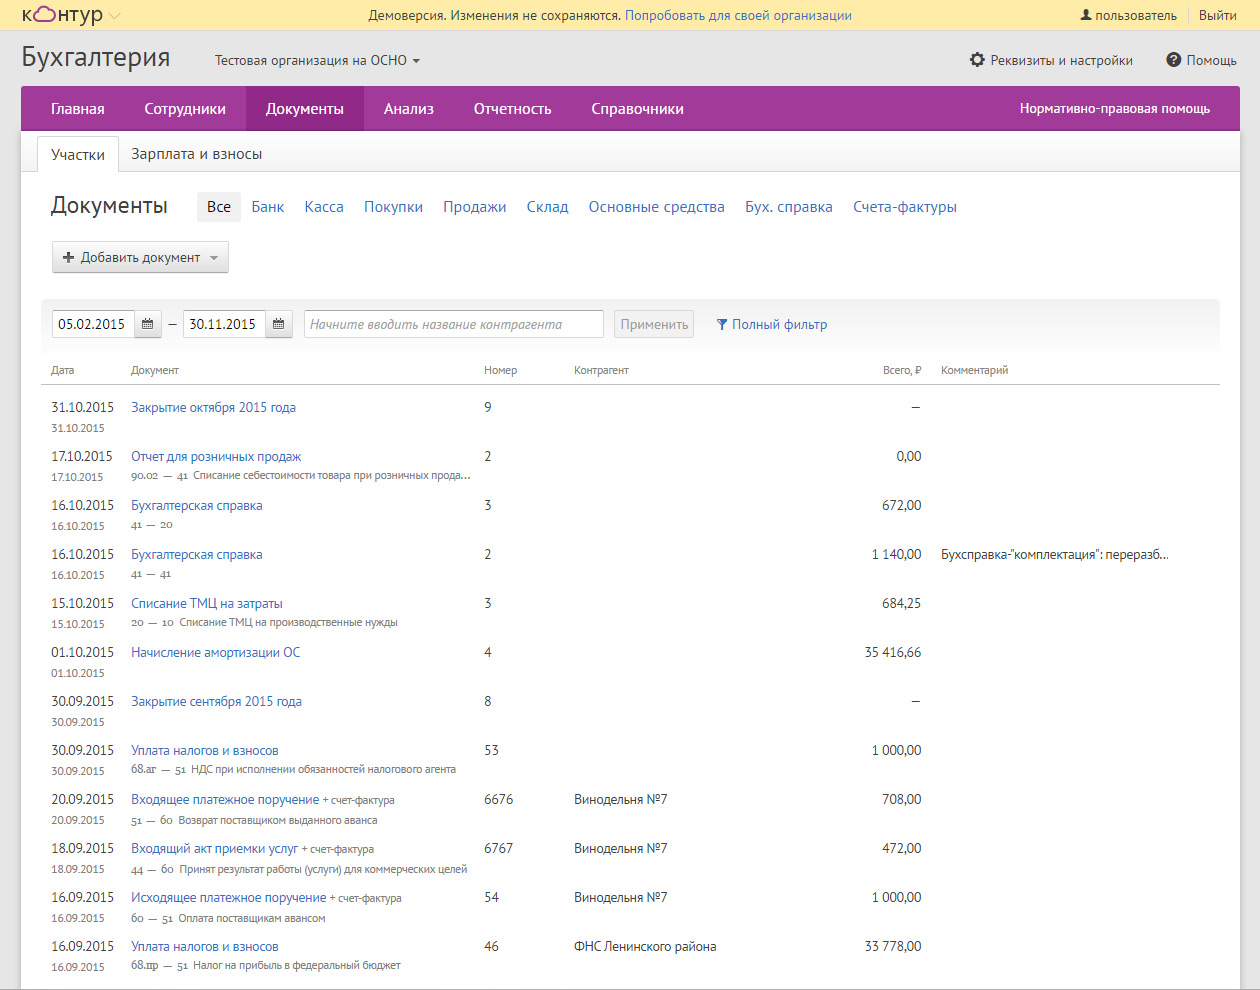Open Закрытие октября 2015 года document
1260x990 pixels.
pyautogui.click(x=213, y=407)
